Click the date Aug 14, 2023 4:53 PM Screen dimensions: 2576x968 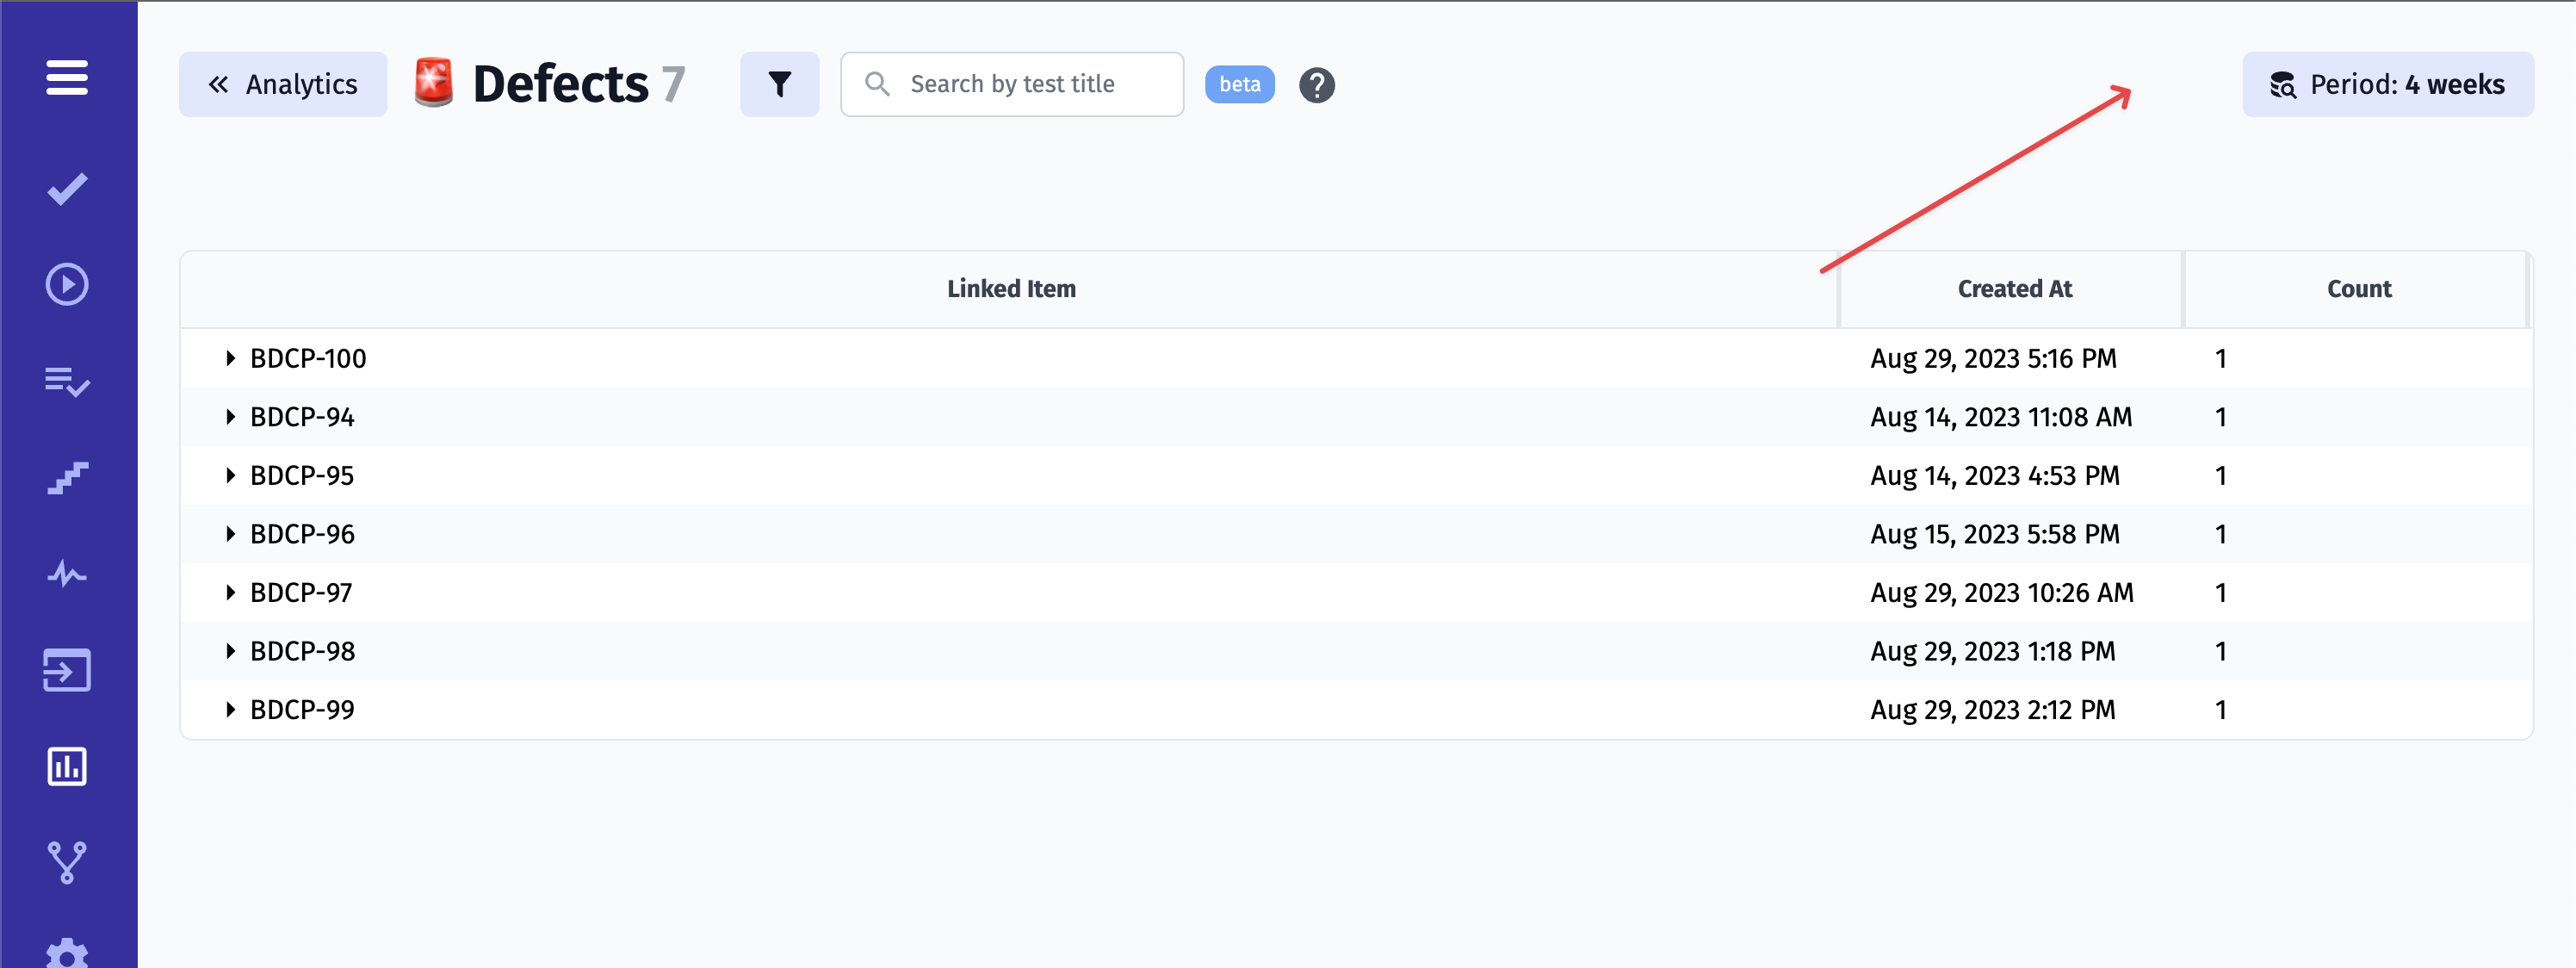(x=1995, y=475)
